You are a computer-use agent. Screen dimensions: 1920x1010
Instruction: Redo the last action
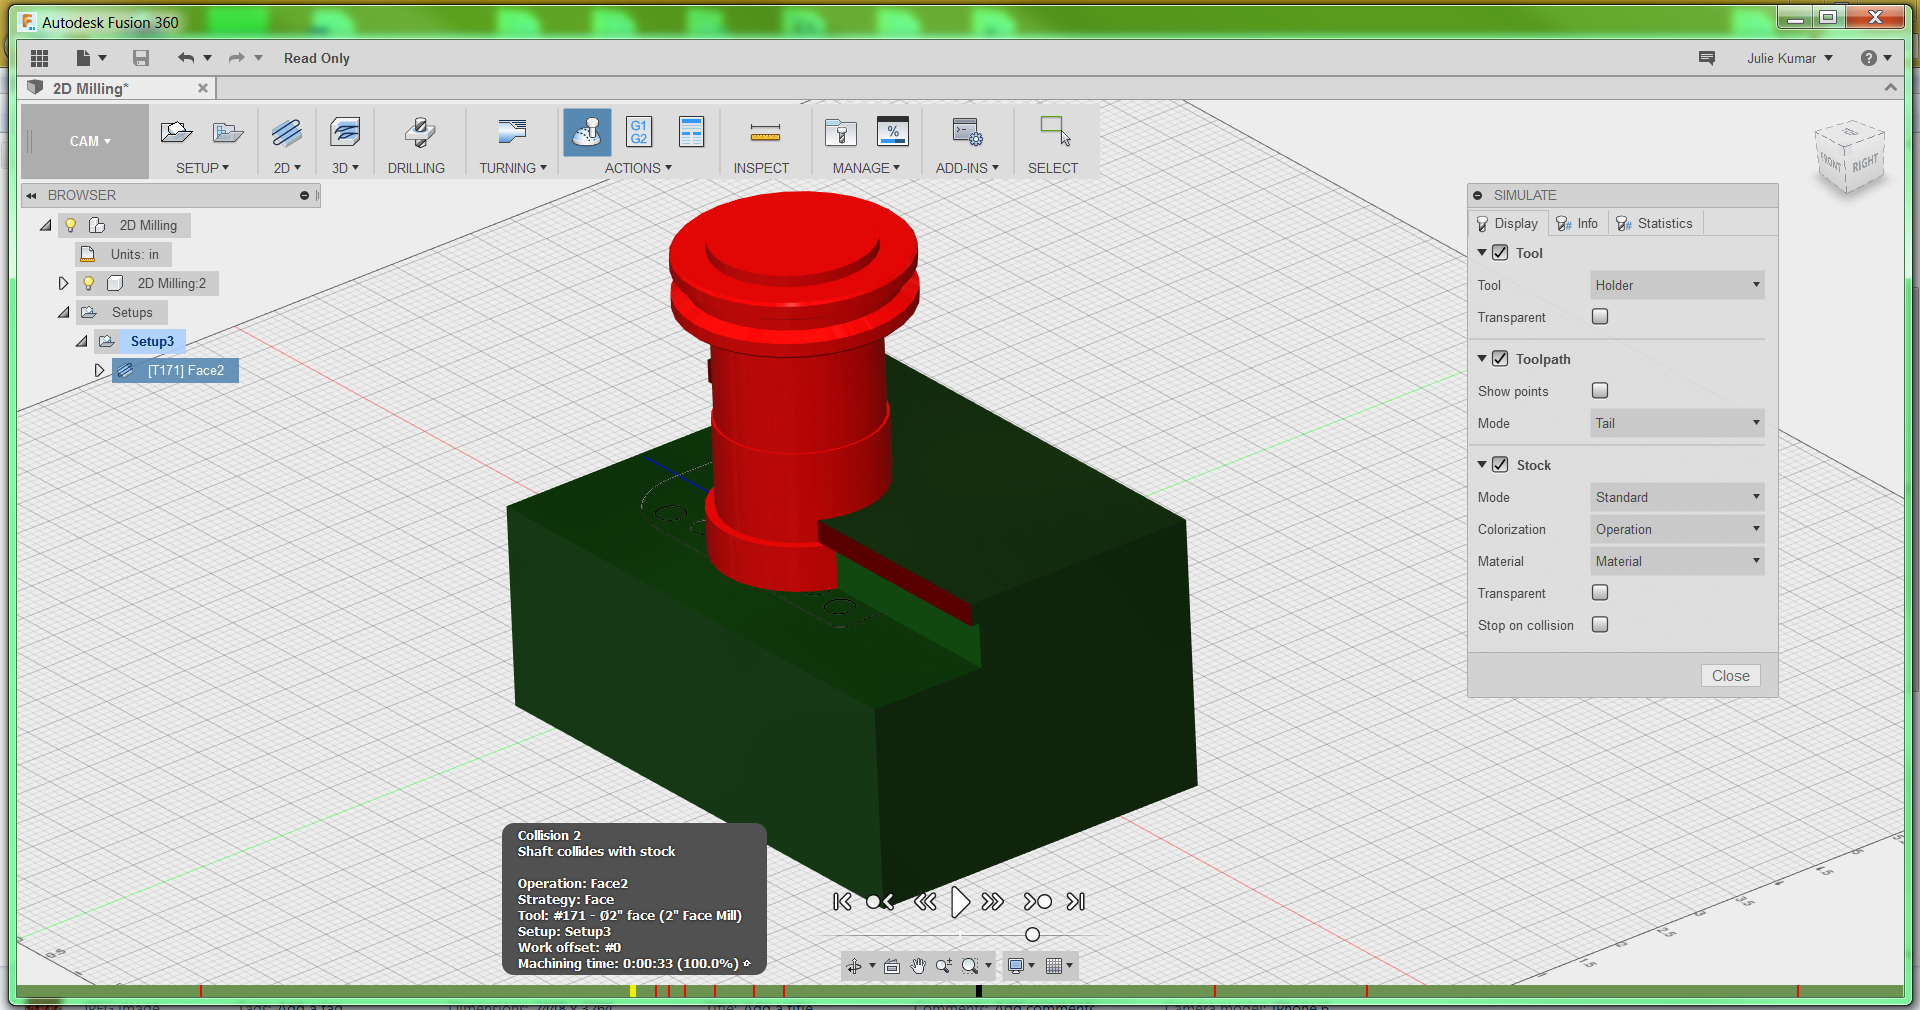click(x=237, y=58)
